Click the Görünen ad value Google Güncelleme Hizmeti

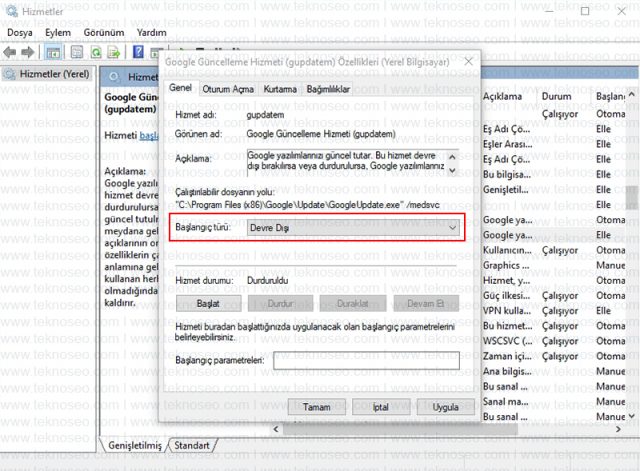click(321, 134)
